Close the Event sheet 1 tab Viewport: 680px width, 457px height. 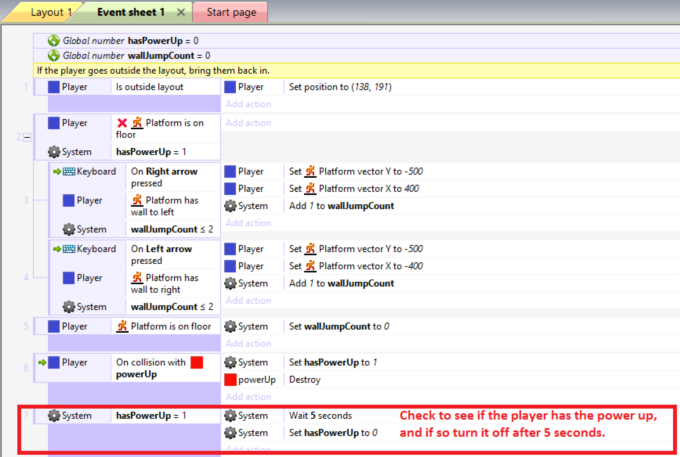point(180,12)
